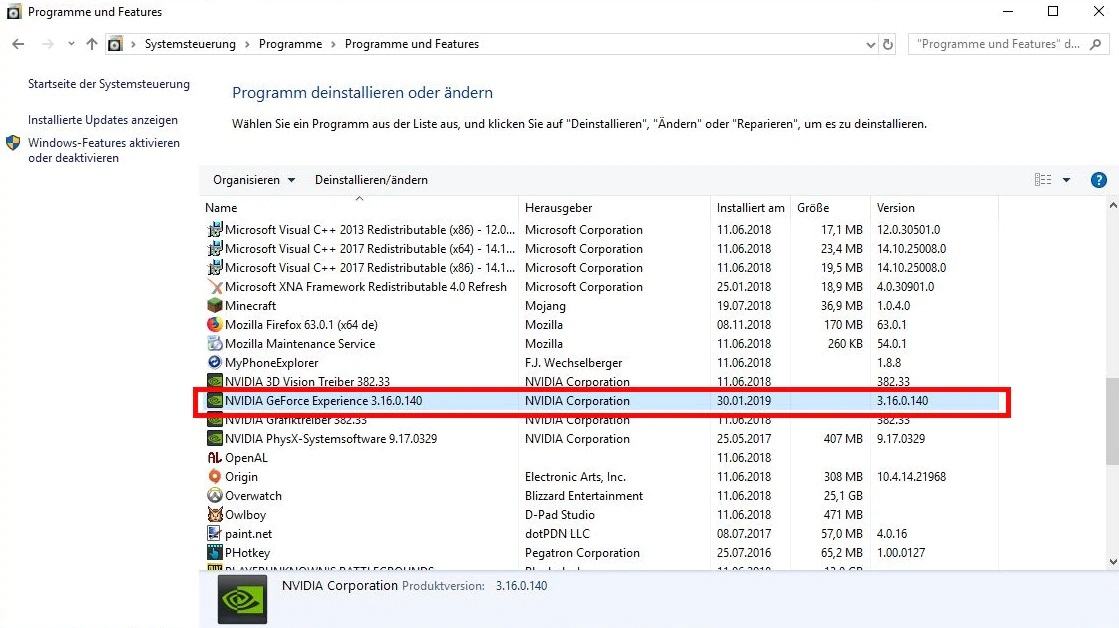Click NVIDIA PhysX-Systemsoftware icon
Screen dimensions: 1119x628
[214, 438]
